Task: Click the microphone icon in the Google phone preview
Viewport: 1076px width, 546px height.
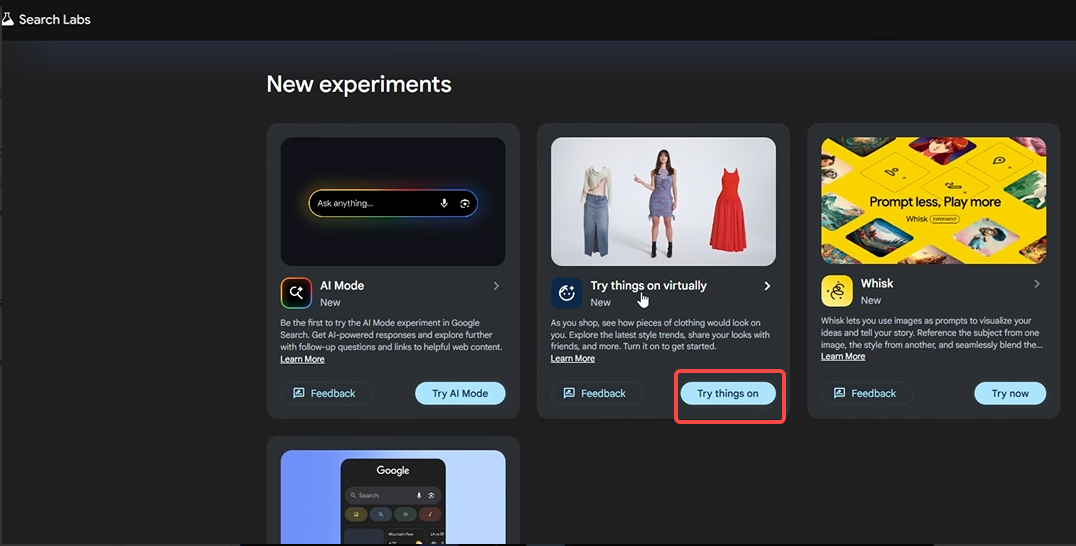Action: pos(419,495)
